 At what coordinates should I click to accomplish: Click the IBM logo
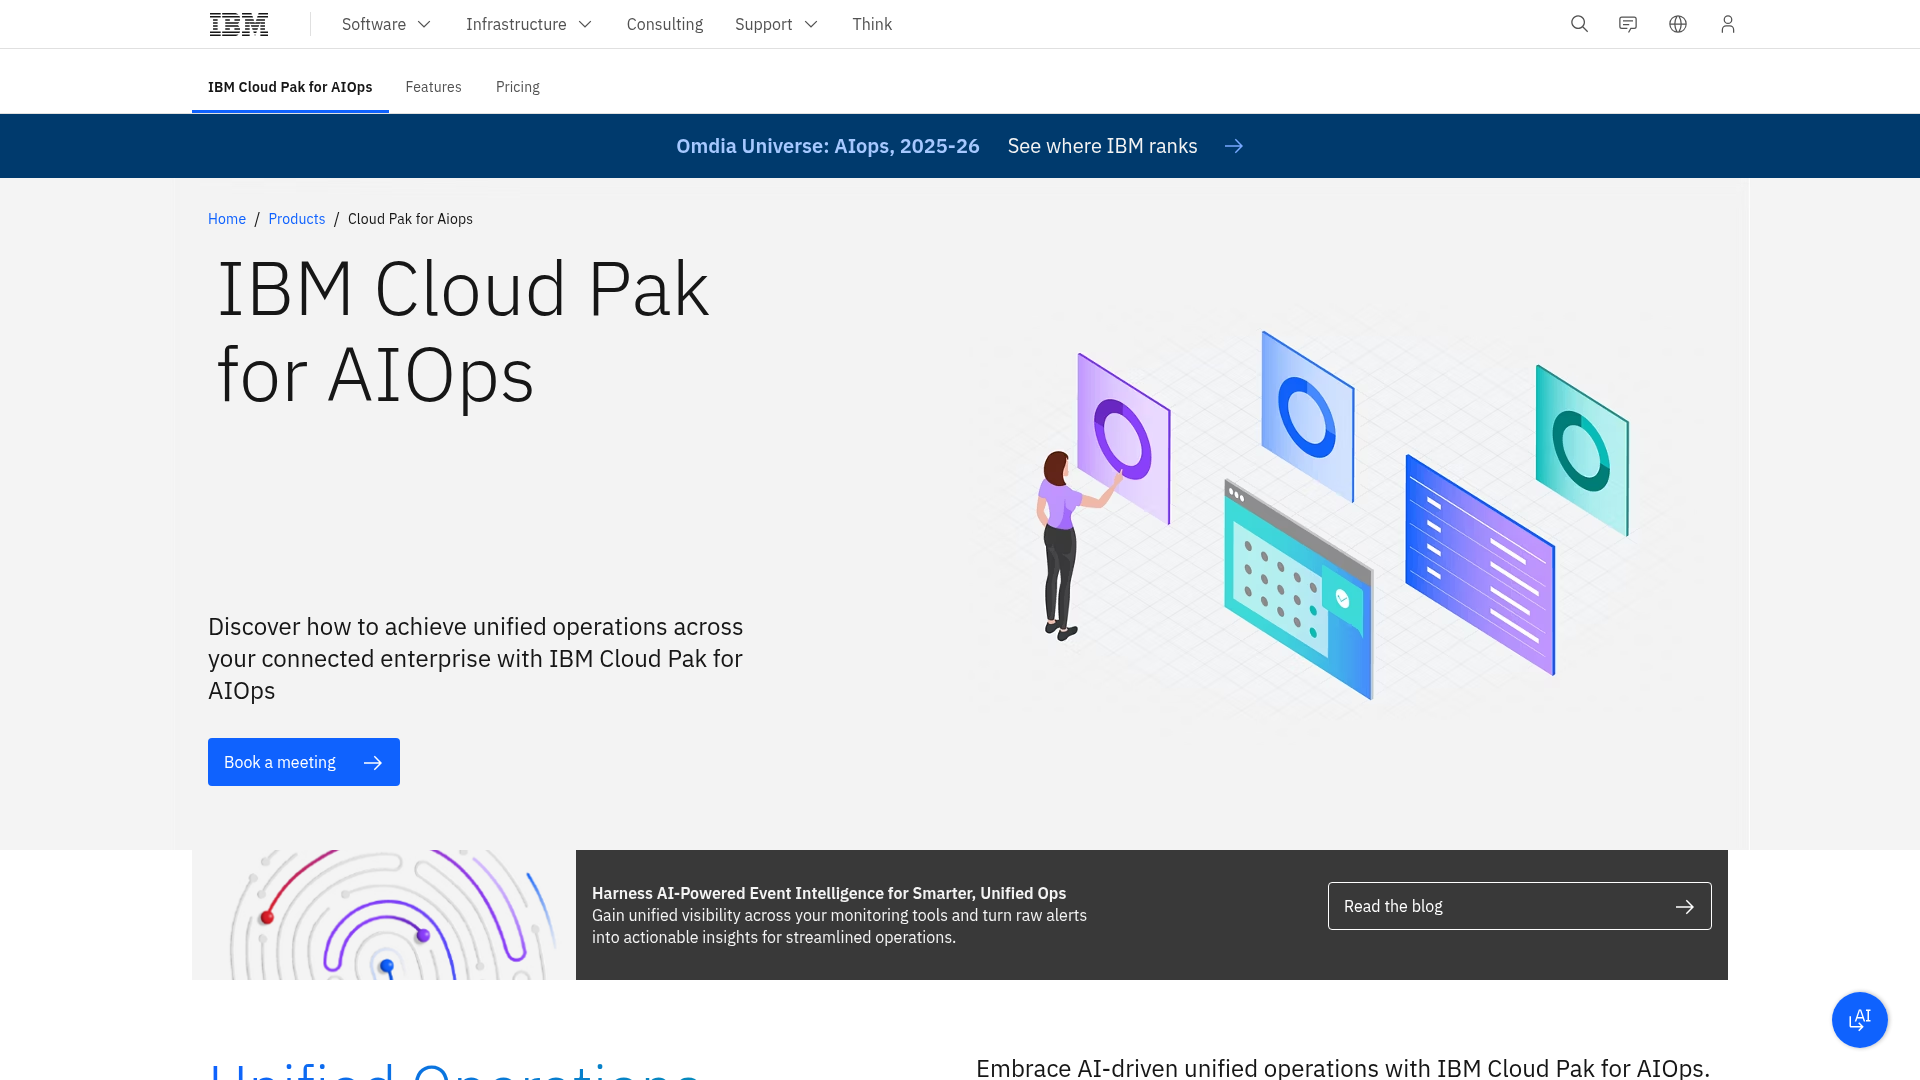[x=239, y=24]
